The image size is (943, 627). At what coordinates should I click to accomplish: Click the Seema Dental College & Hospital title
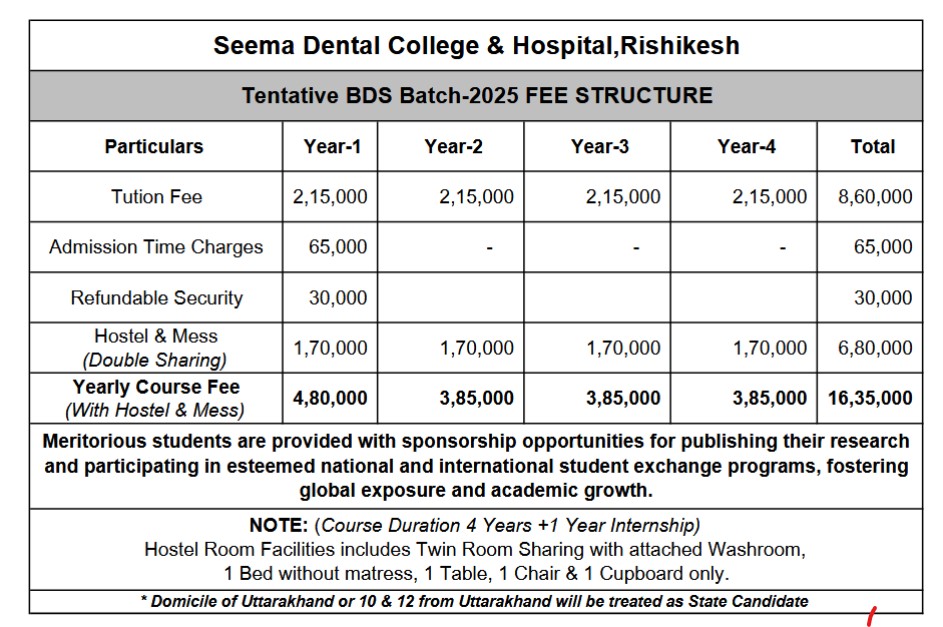pos(476,46)
